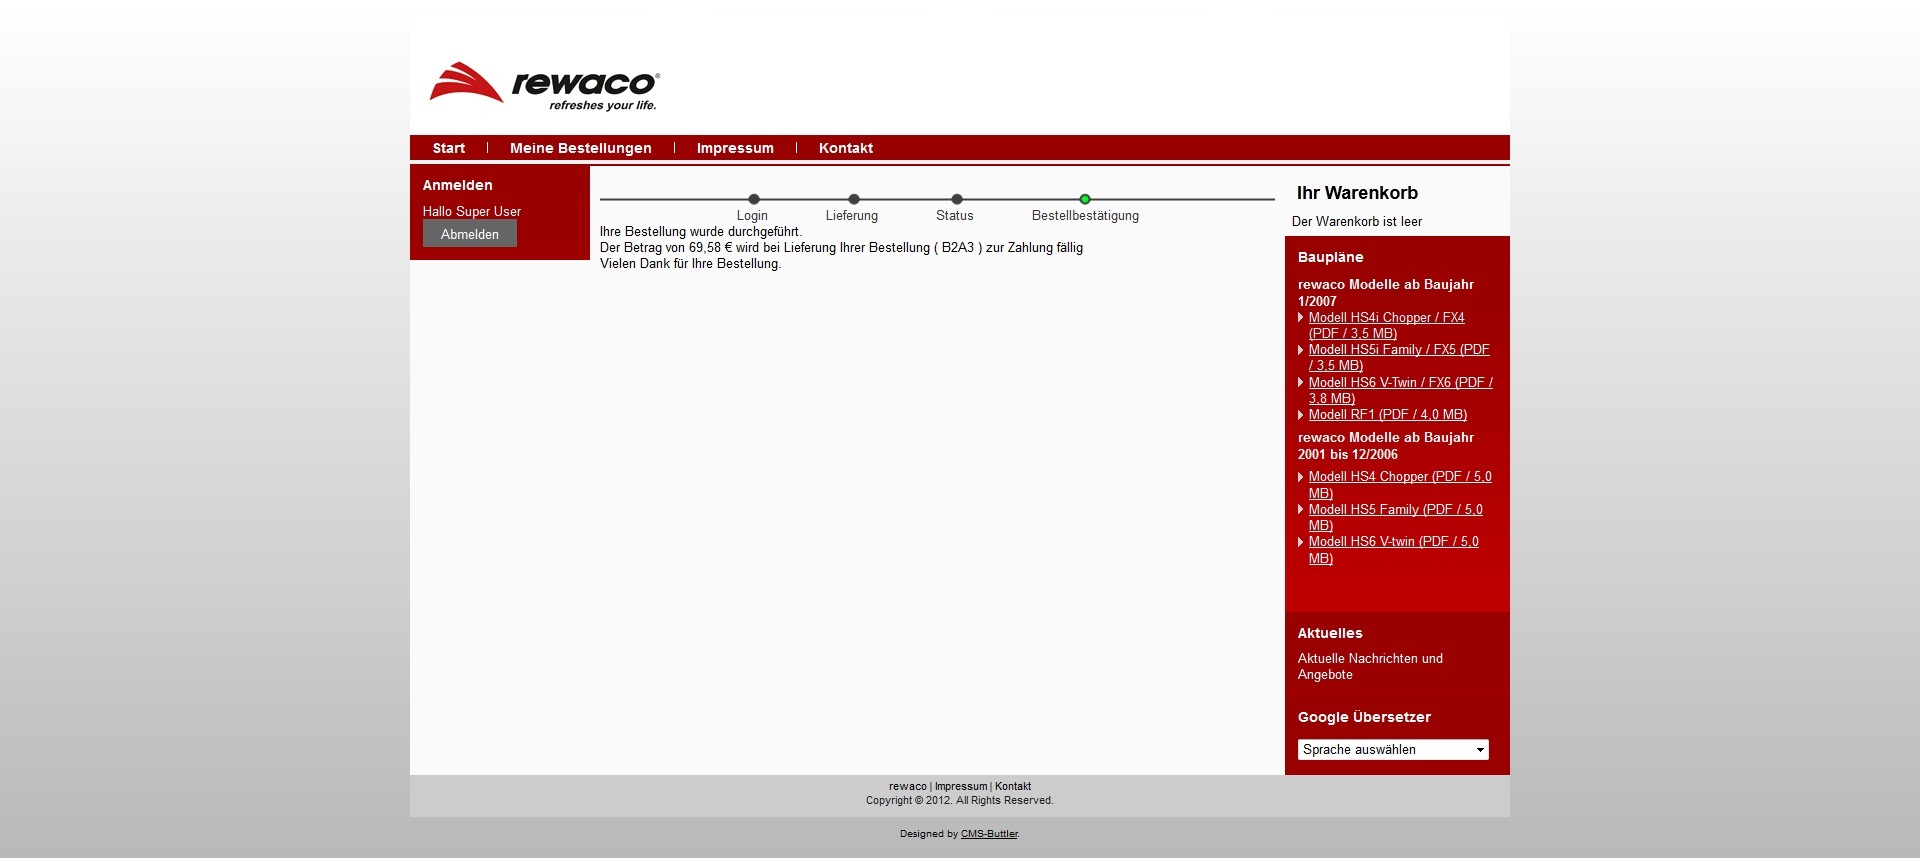Click the footer Impressum link
Viewport: 1920px width, 858px height.
[x=960, y=786]
